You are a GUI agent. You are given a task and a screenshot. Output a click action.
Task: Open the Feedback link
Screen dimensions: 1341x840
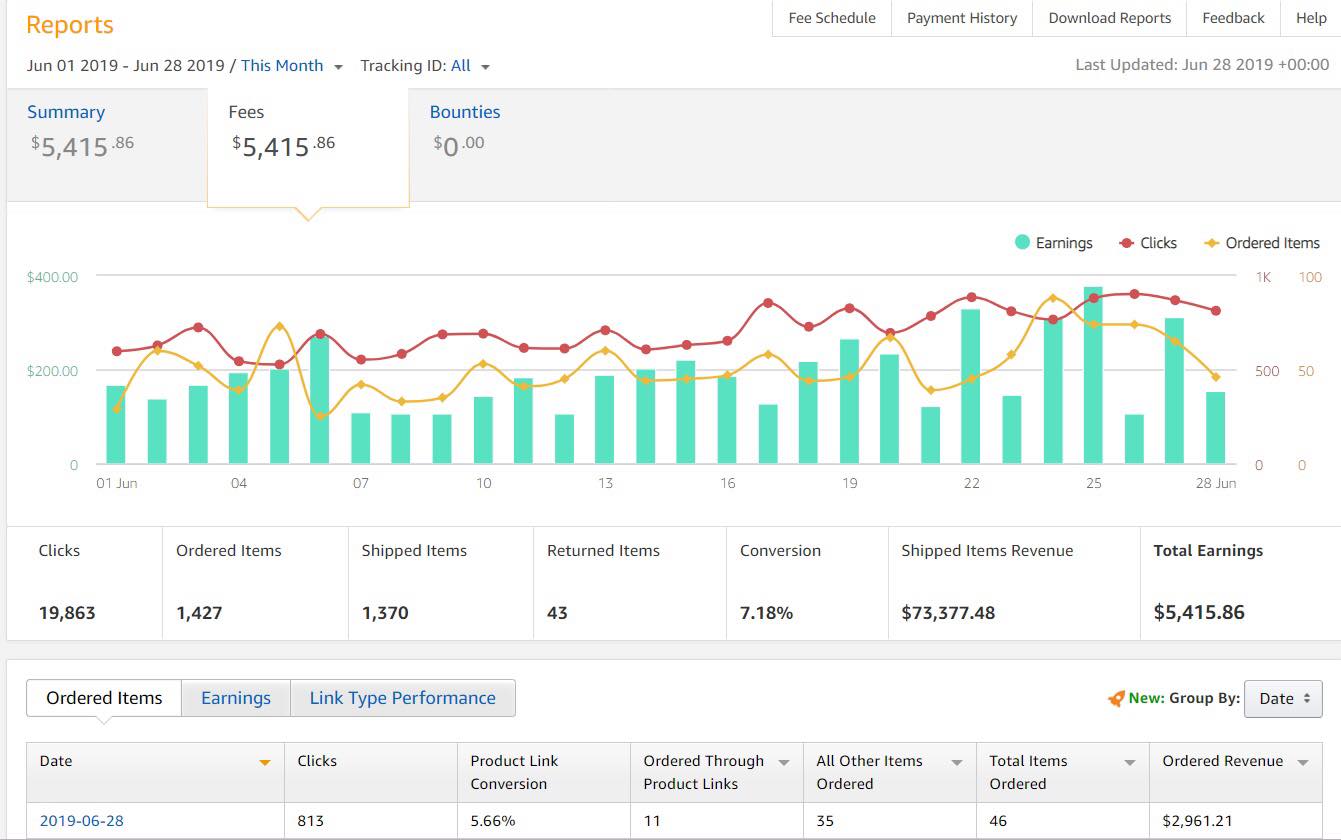click(1233, 18)
